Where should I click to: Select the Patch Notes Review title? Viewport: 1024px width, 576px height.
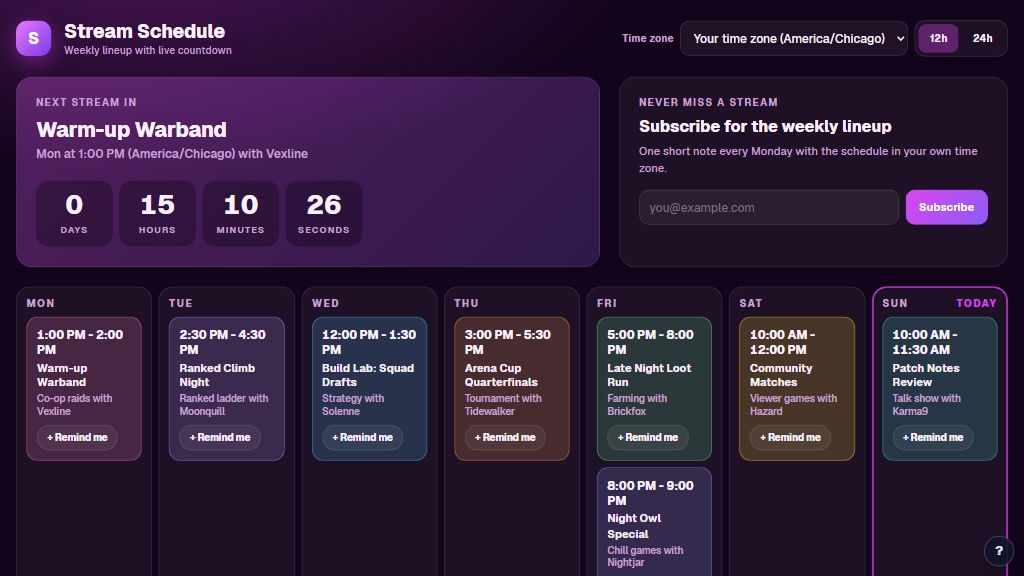coord(926,376)
